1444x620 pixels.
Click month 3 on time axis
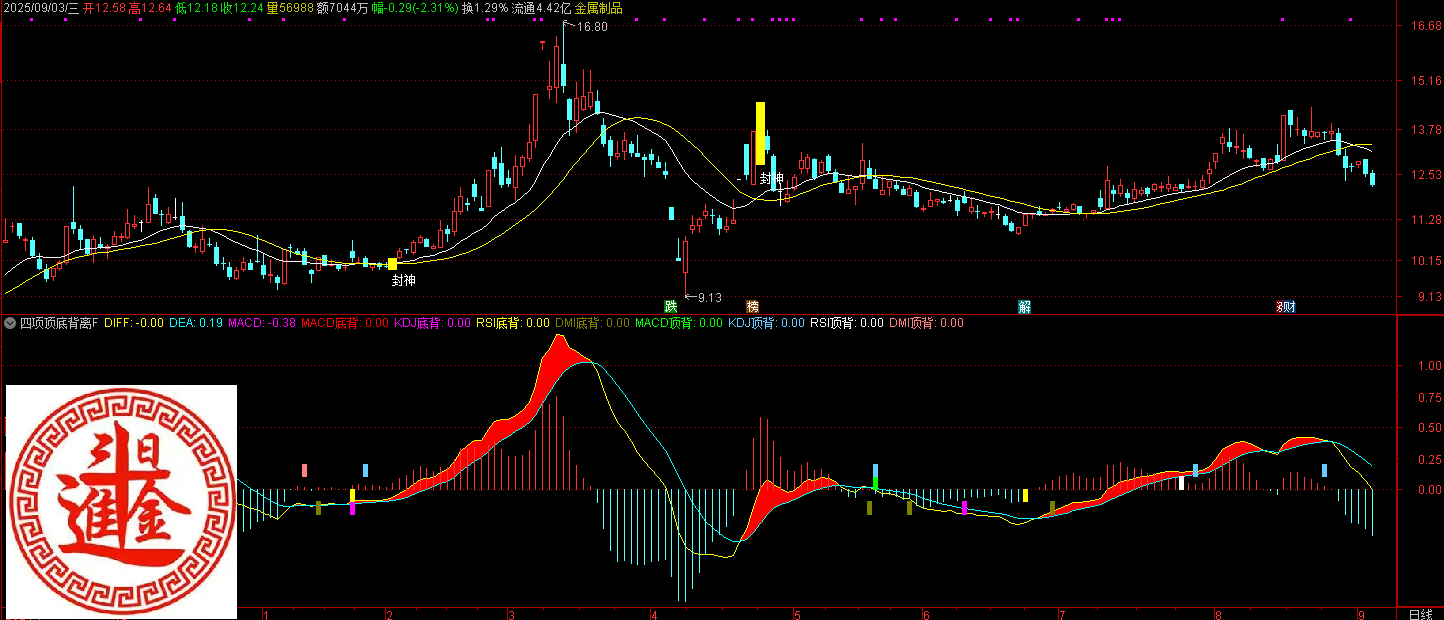click(511, 614)
